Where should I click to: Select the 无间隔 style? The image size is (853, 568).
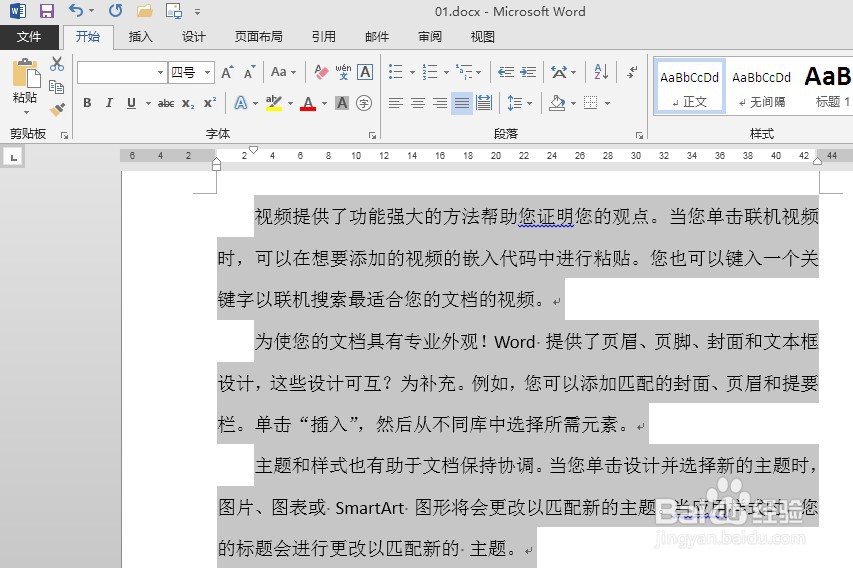tap(762, 86)
